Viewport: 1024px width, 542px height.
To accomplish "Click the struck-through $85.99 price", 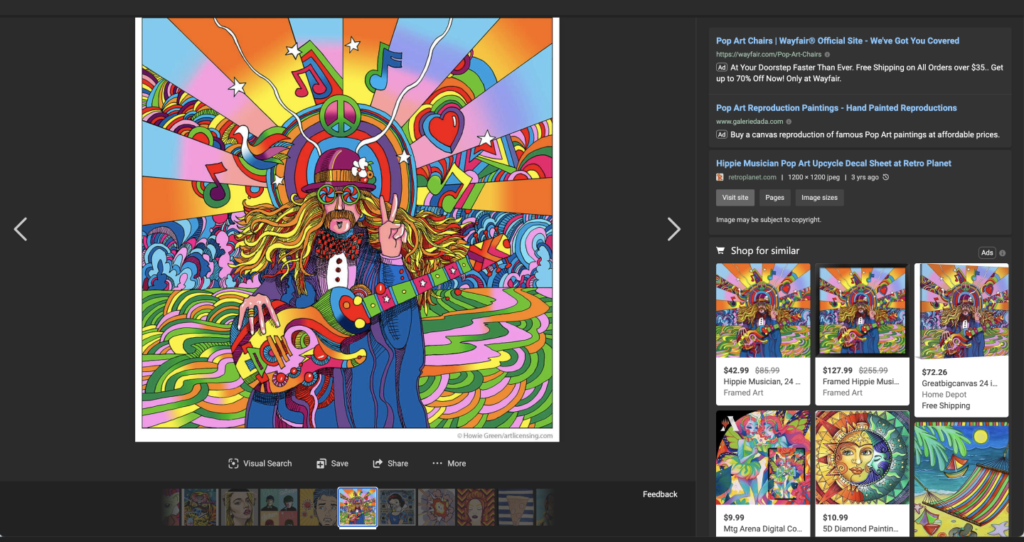I will [x=767, y=370].
